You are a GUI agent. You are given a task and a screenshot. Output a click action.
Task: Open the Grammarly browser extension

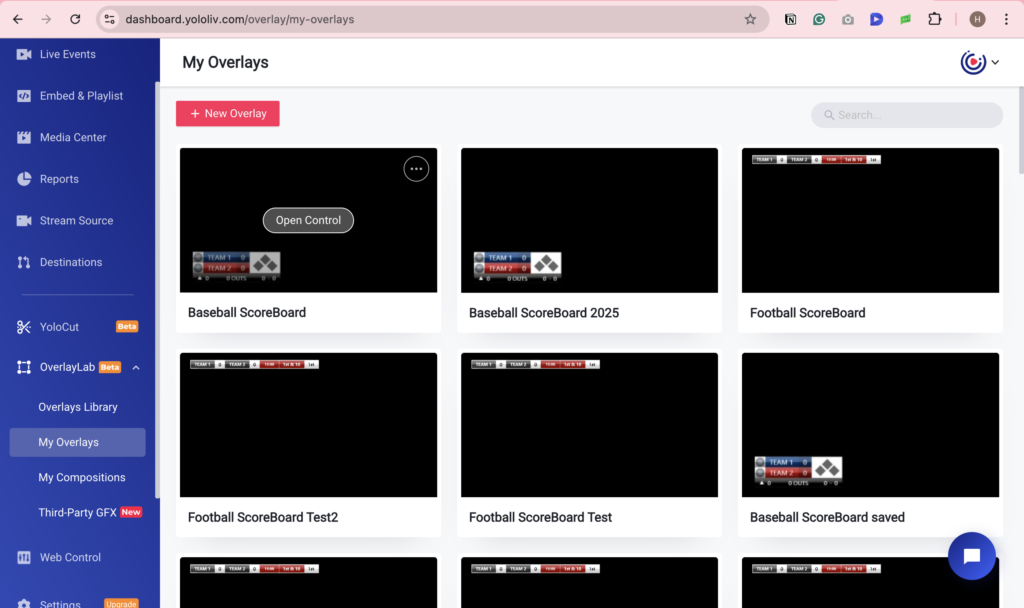(819, 20)
